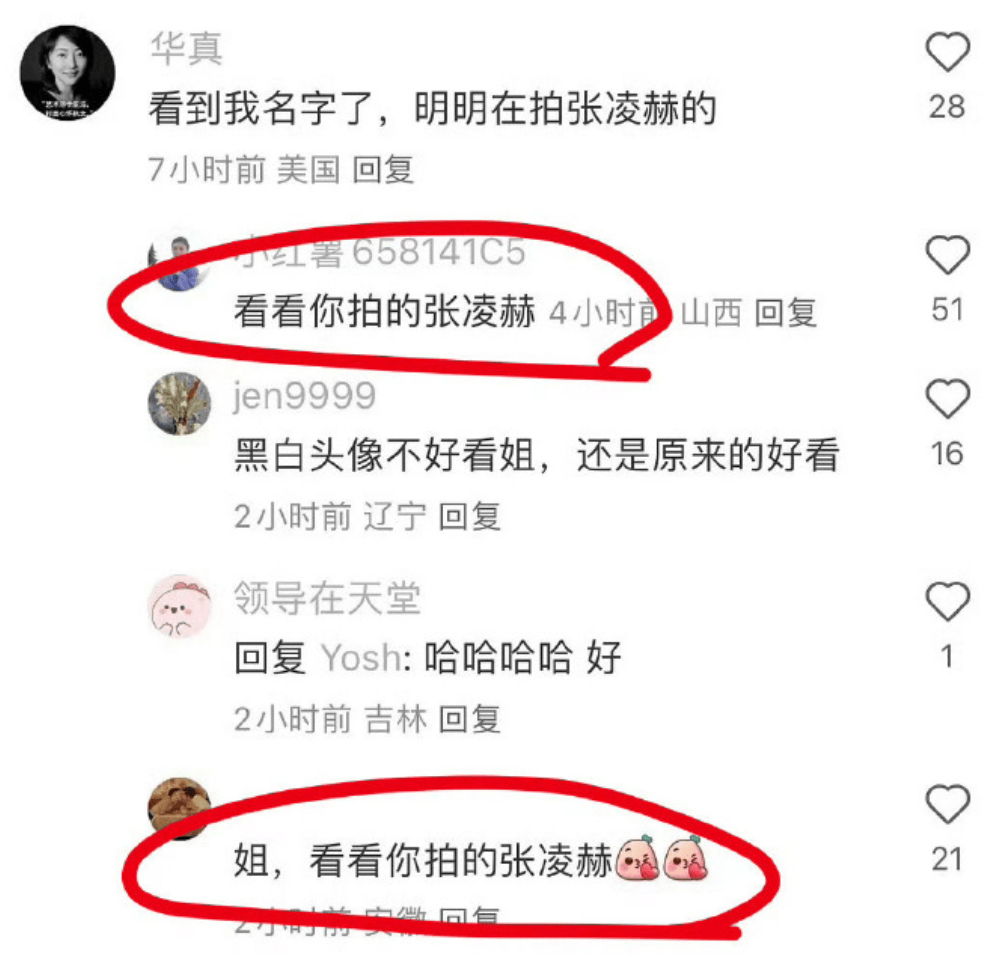Image resolution: width=1004 pixels, height=970 pixels.
Task: Like the bottom comment with 21 likes
Action: (948, 804)
